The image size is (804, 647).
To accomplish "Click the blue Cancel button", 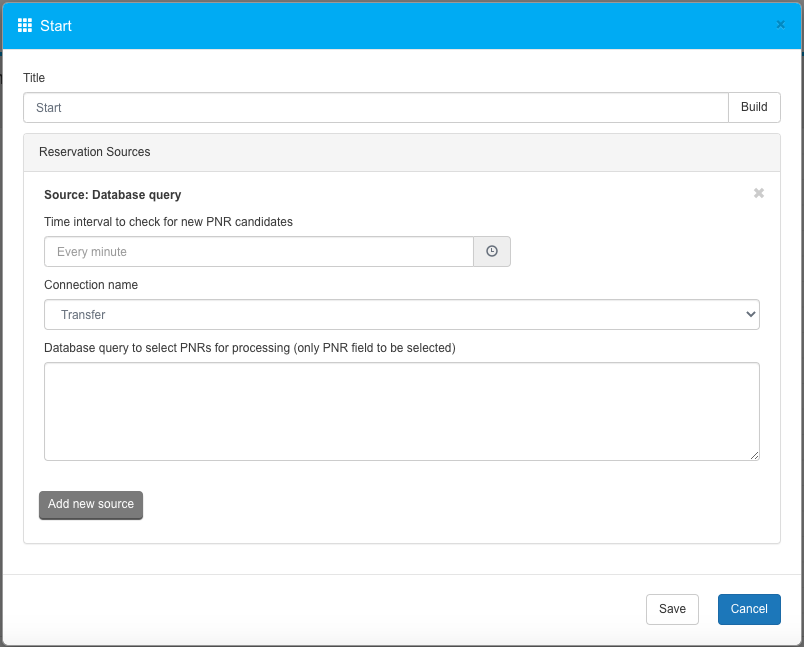I will (749, 609).
